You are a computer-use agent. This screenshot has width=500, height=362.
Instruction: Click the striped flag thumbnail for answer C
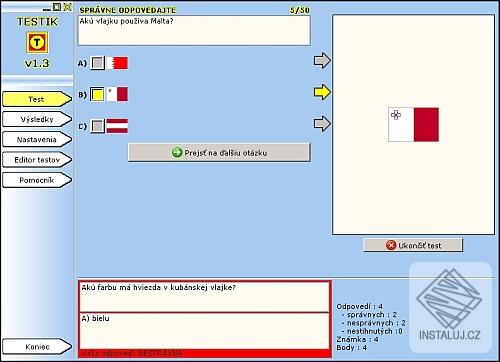click(x=117, y=126)
